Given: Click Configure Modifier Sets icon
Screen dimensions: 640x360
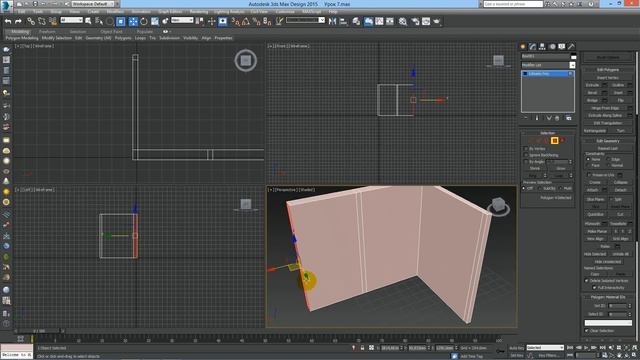Looking at the screenshot, I should click(x=569, y=118).
